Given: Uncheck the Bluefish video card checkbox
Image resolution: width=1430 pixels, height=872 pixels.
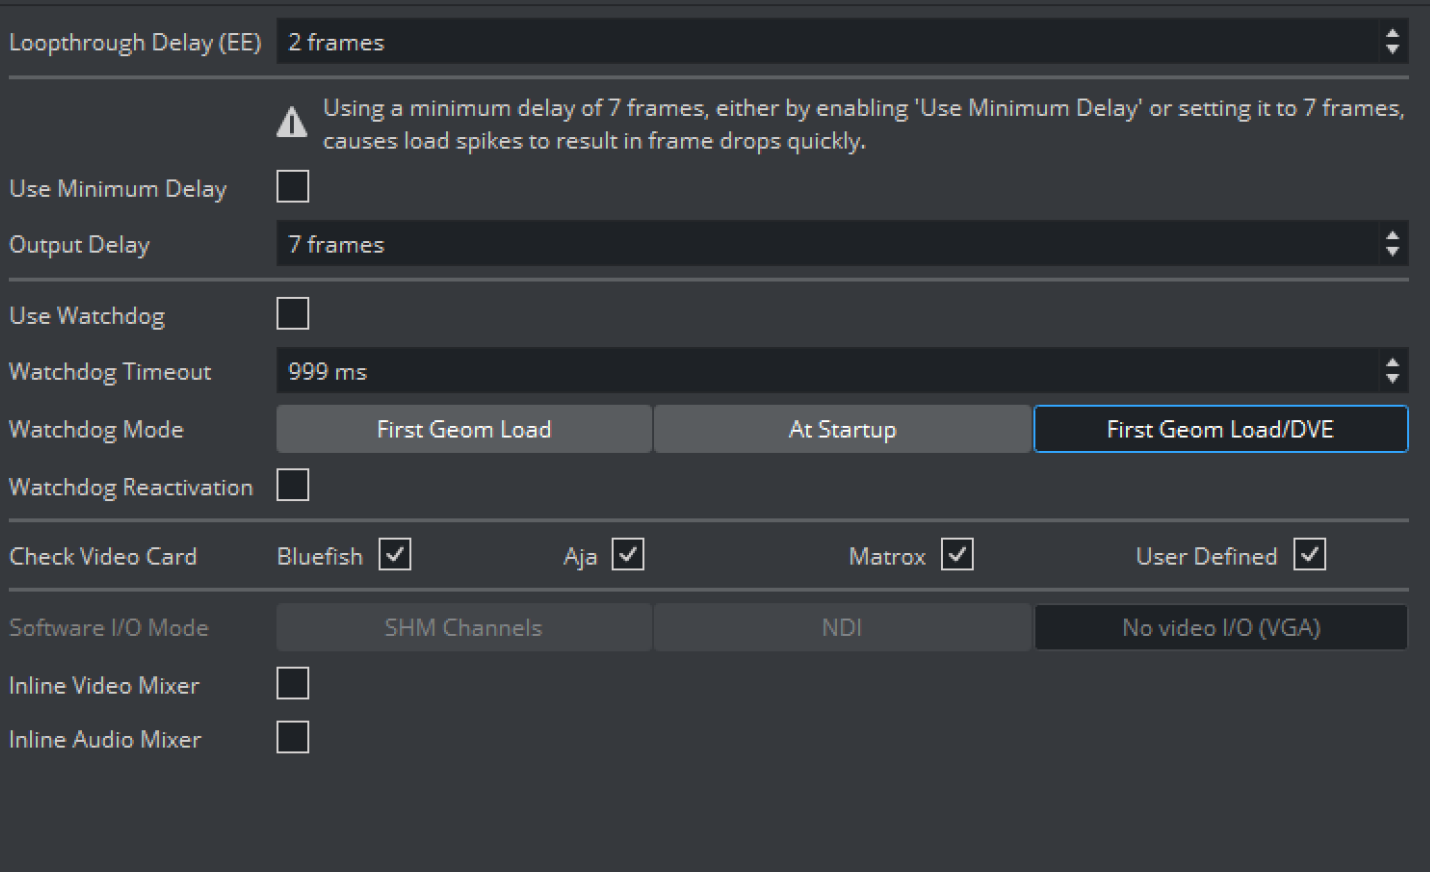Looking at the screenshot, I should tap(395, 555).
